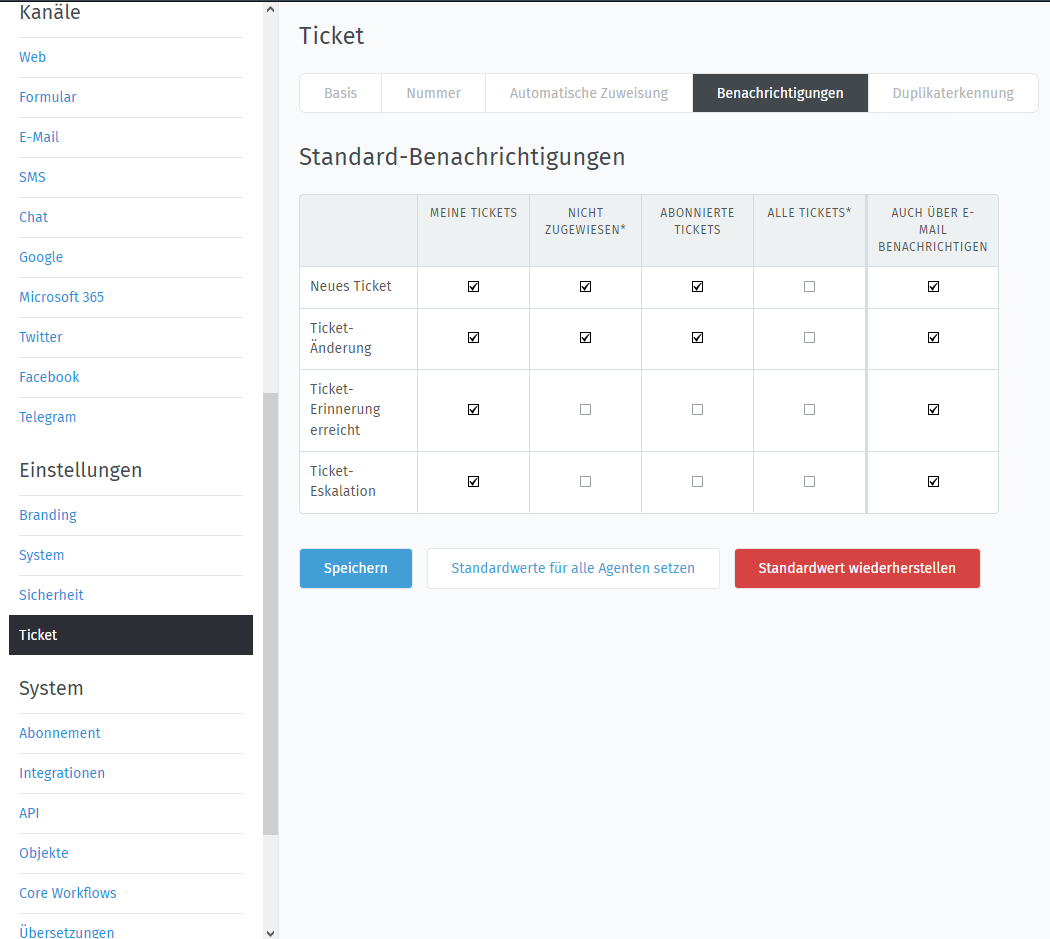
Task: Click sidebar scrollbar up arrow
Action: click(x=270, y=9)
